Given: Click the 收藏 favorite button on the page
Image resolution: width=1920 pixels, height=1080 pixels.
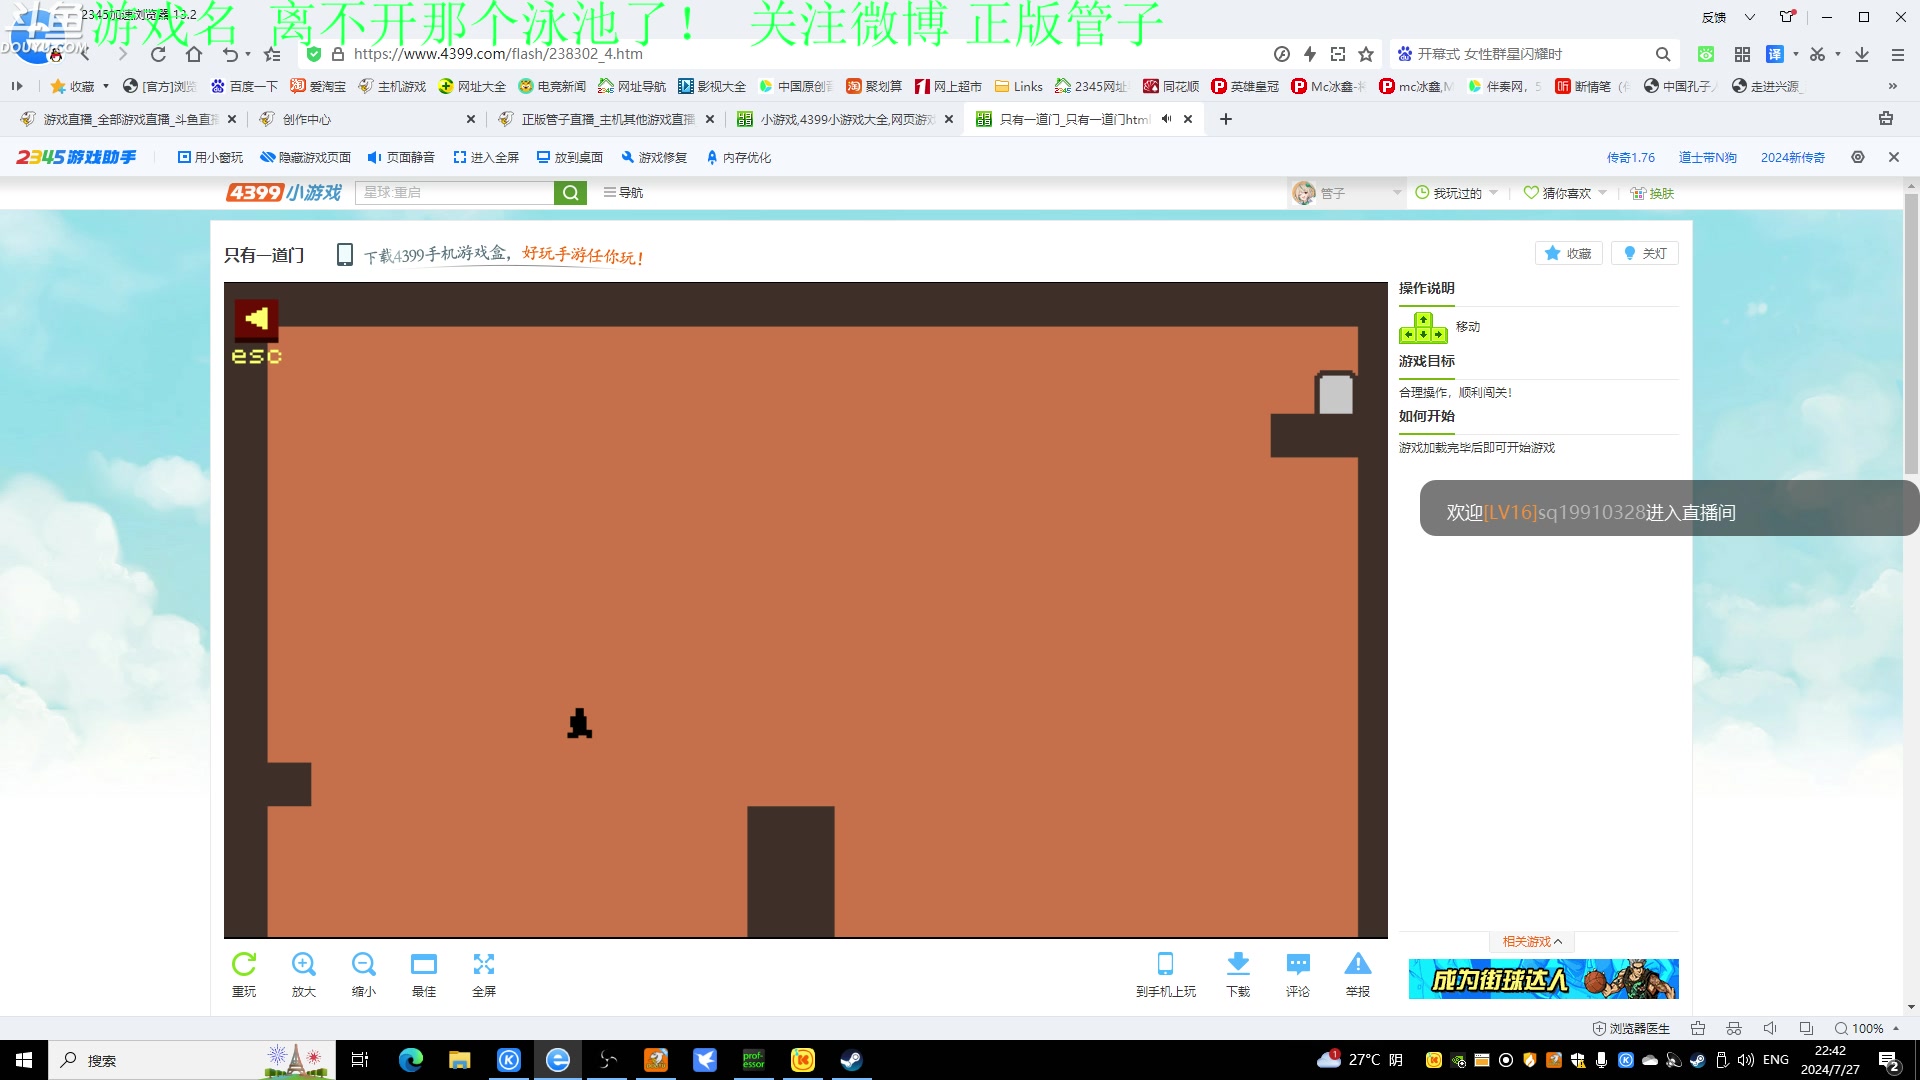Looking at the screenshot, I should pyautogui.click(x=1568, y=253).
